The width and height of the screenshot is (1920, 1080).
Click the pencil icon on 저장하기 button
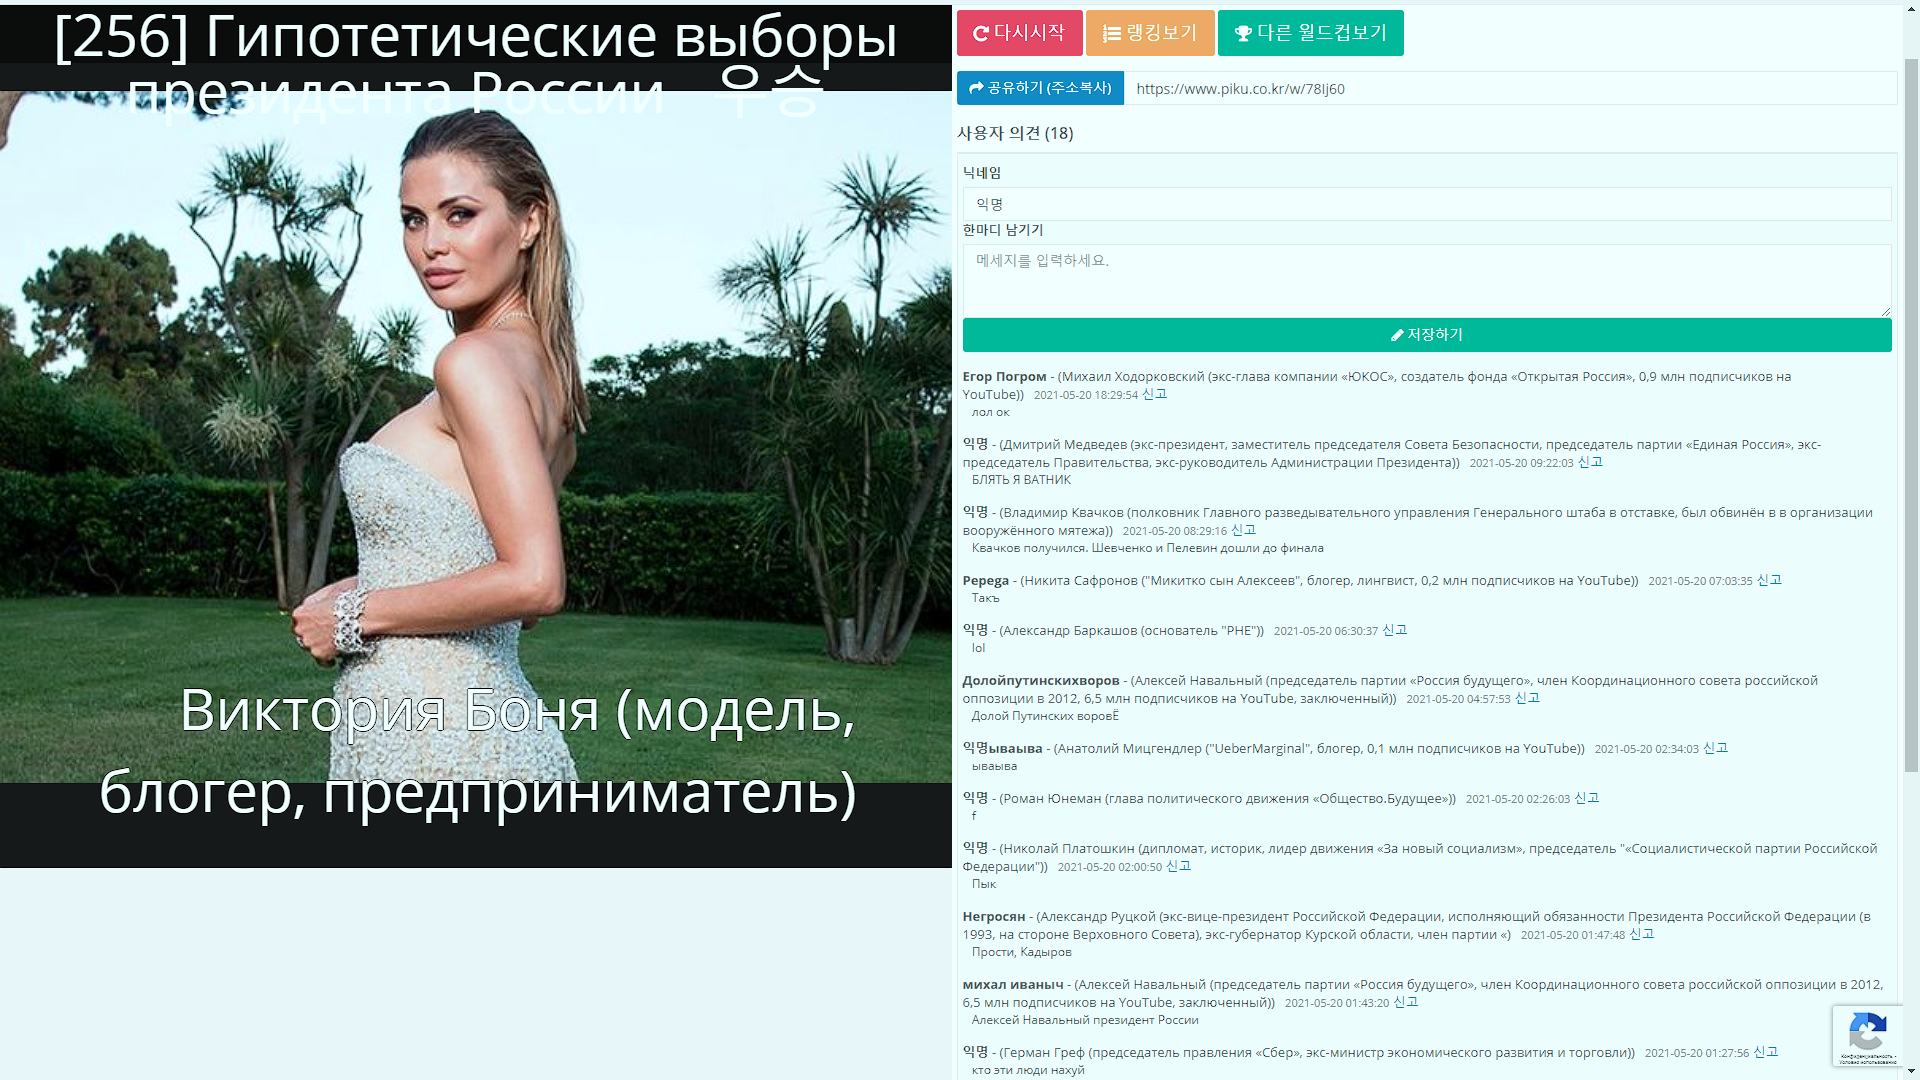point(1397,335)
